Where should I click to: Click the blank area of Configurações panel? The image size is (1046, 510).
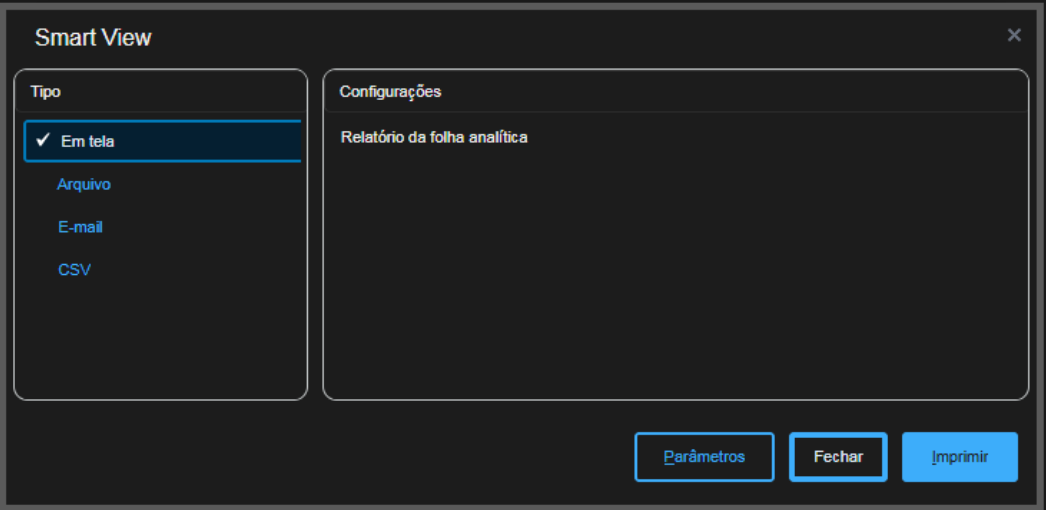[x=675, y=270]
